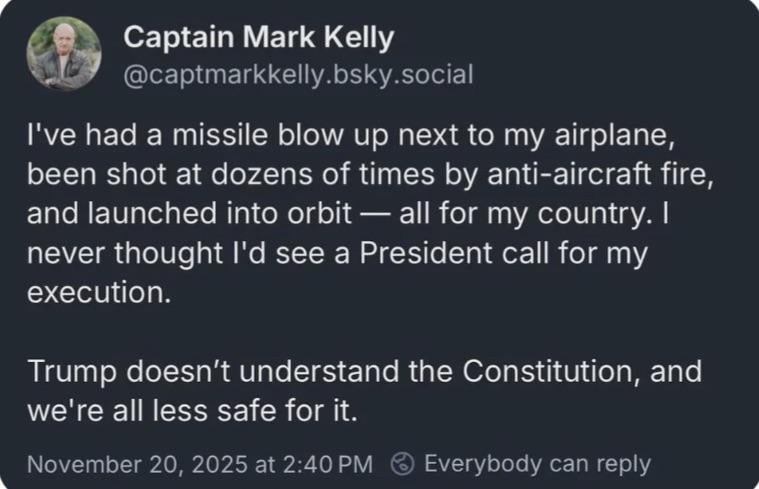Click the @captmarkkelly.bsky.social handle
Screen dimensions: 759x489
point(297,74)
